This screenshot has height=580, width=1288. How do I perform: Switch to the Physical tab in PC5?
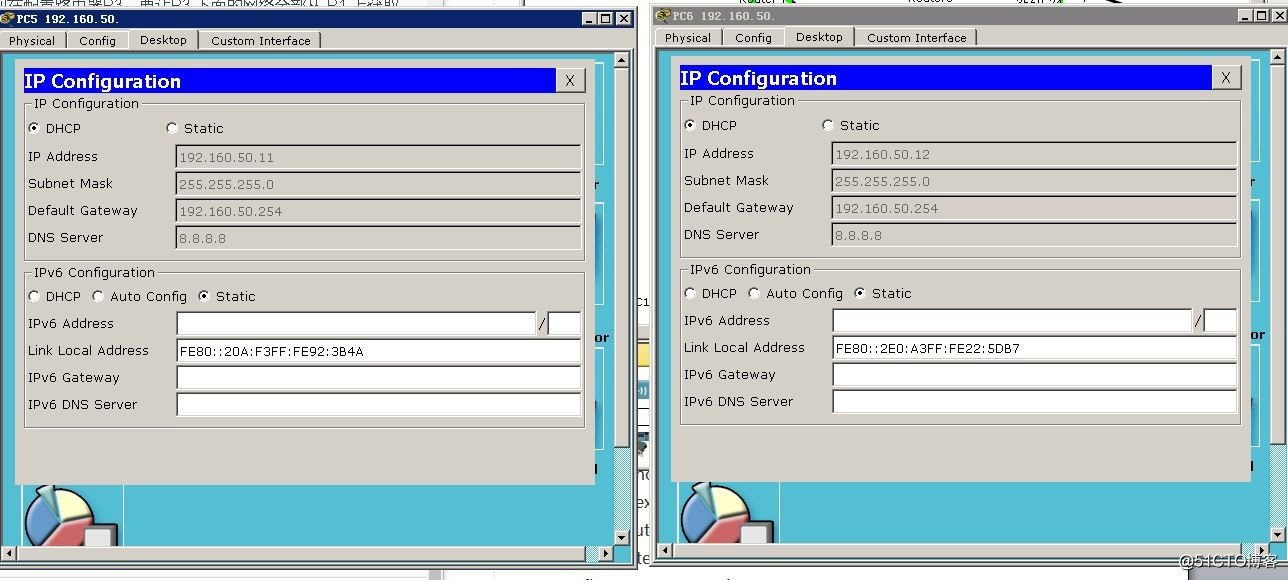32,40
